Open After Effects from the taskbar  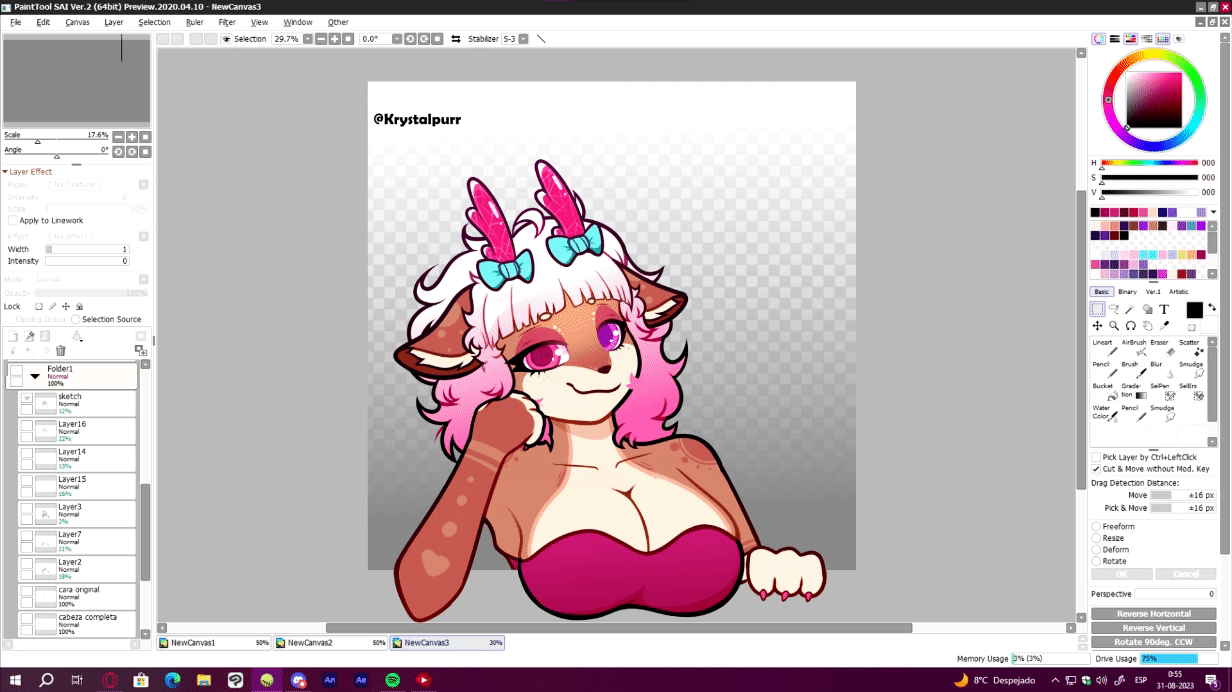[x=361, y=680]
